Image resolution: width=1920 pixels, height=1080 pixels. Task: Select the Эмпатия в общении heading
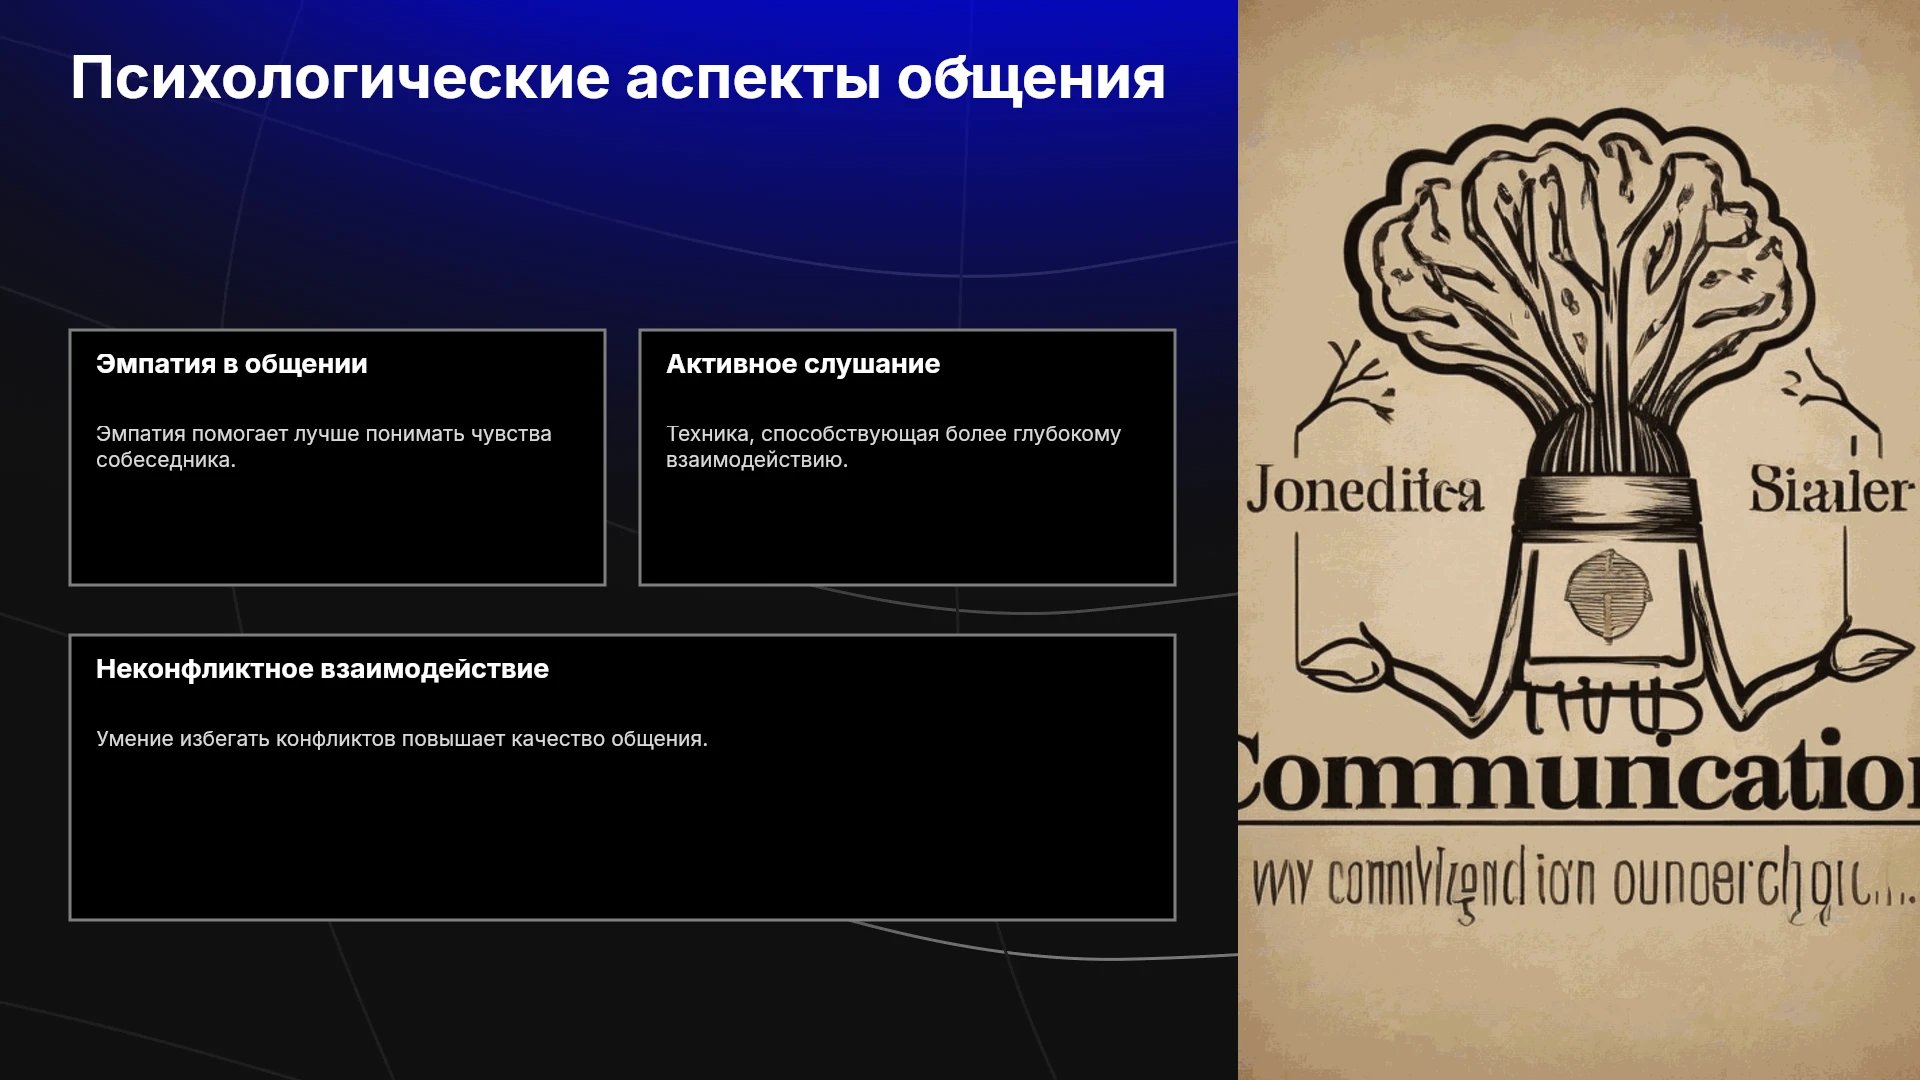(232, 364)
